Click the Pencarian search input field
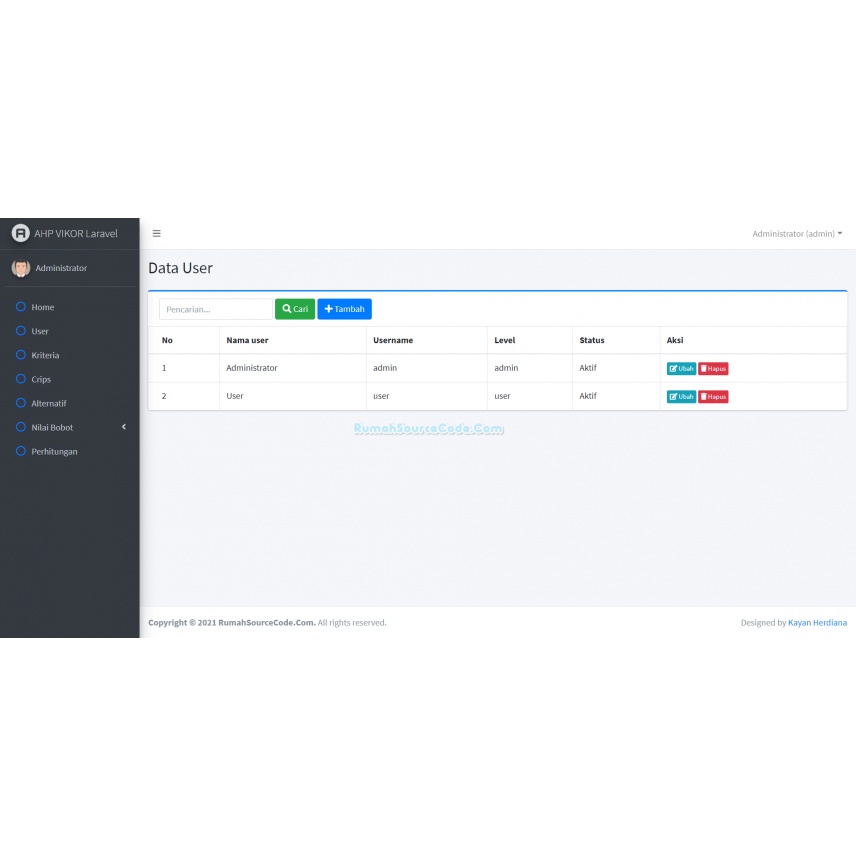Screen dimensions: 856x856 [x=216, y=309]
